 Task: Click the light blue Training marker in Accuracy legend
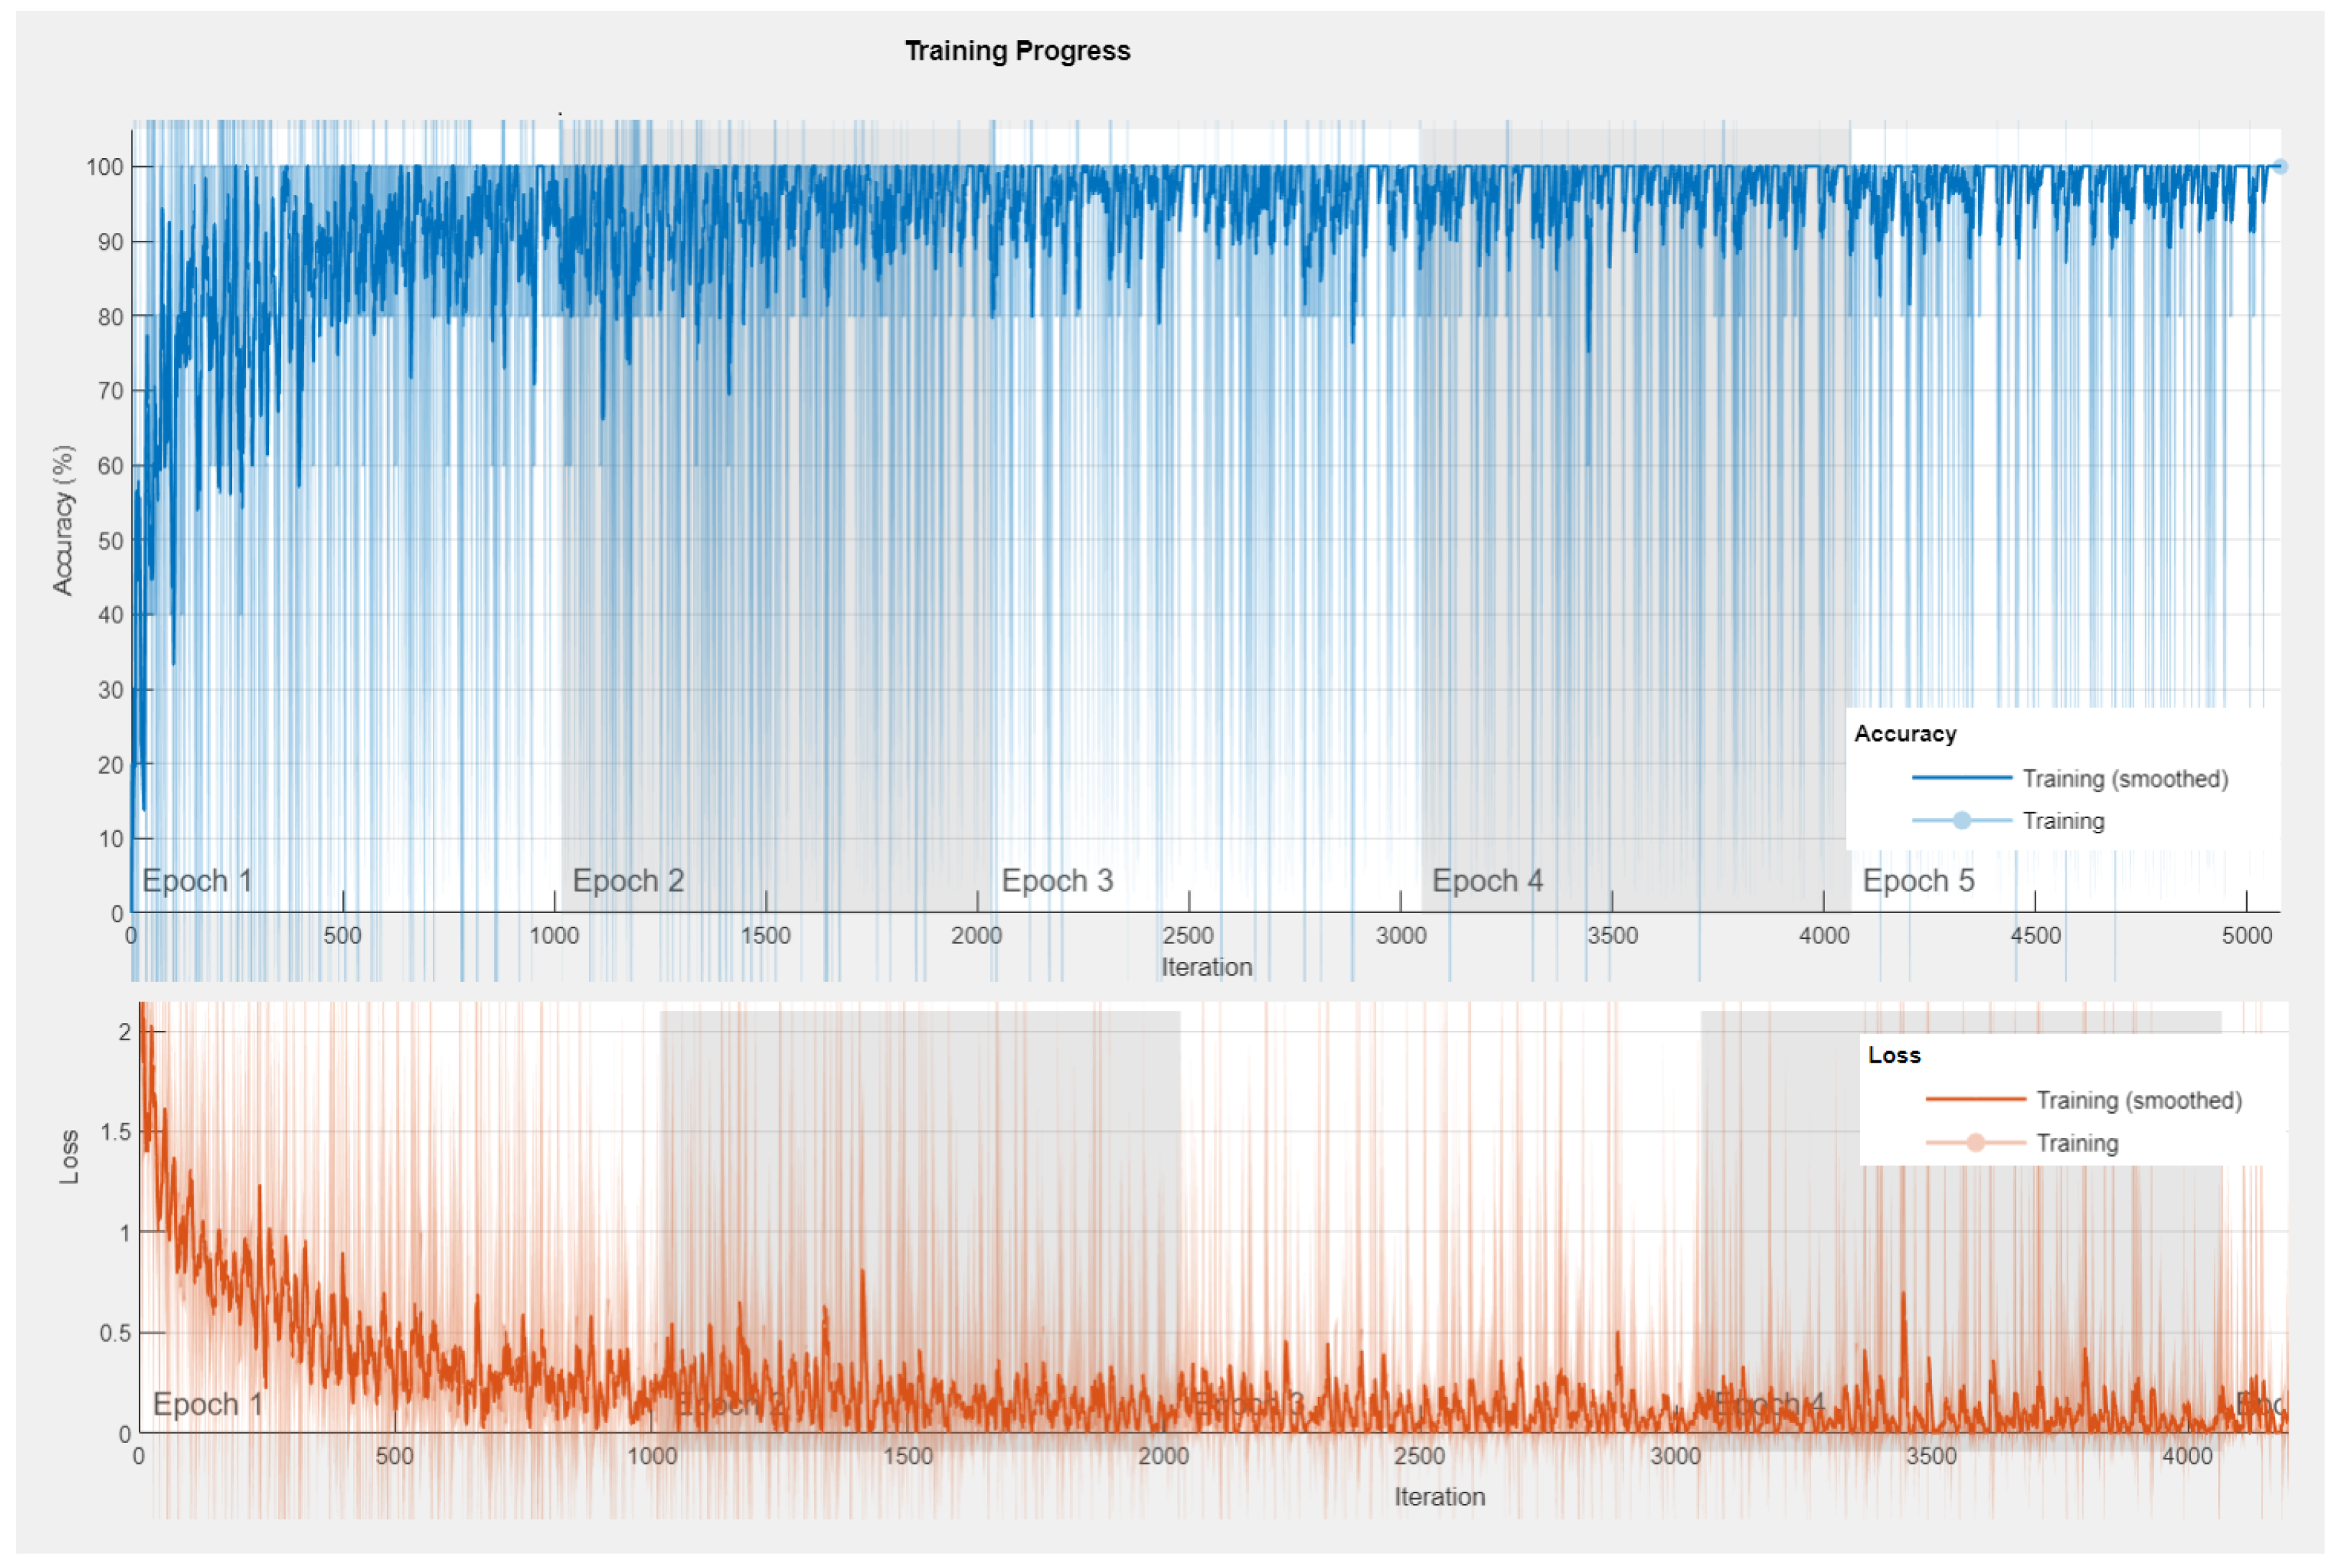coord(1961,820)
